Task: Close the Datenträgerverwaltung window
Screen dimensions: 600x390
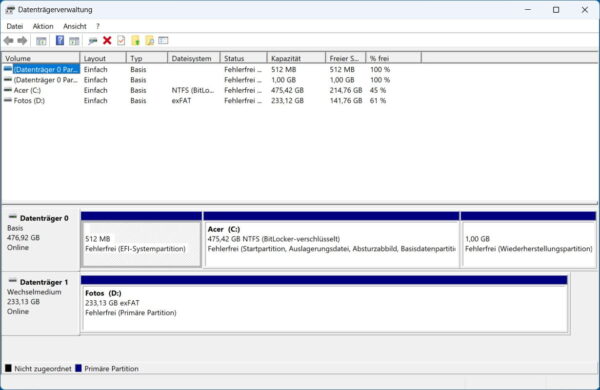Action: pos(585,10)
